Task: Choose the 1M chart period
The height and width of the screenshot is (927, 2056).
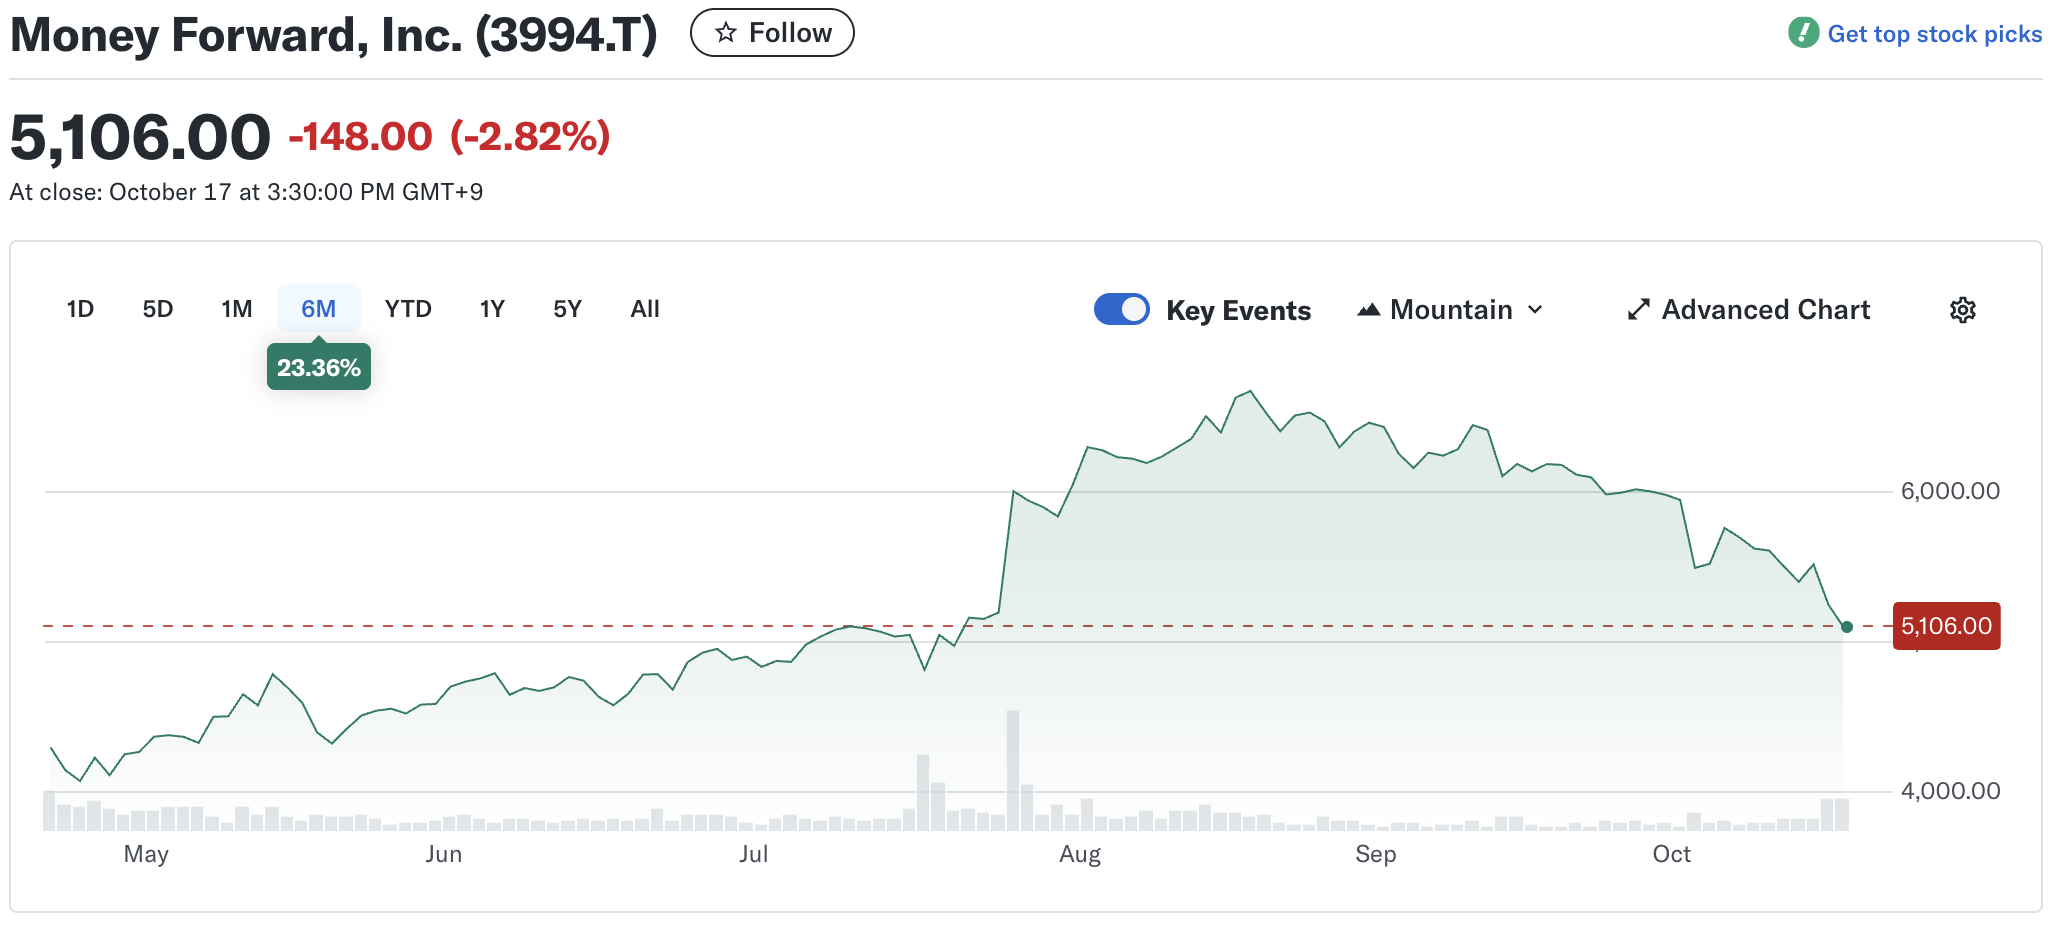Action: coord(237,309)
